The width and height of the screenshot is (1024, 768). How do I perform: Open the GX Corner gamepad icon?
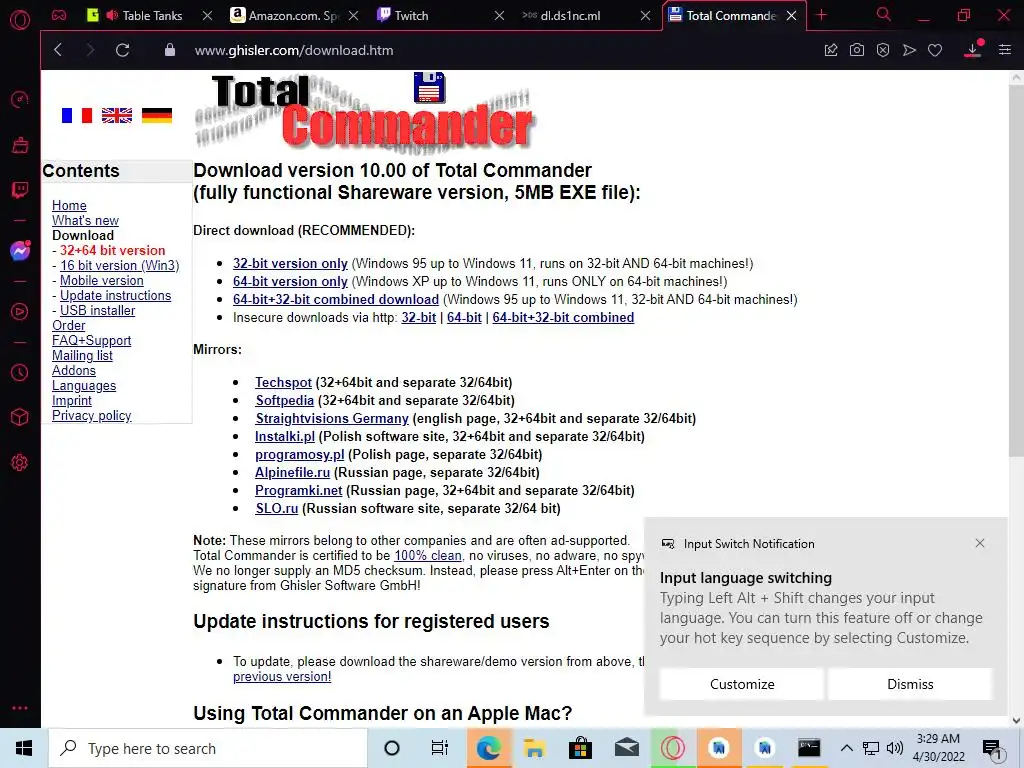59,15
